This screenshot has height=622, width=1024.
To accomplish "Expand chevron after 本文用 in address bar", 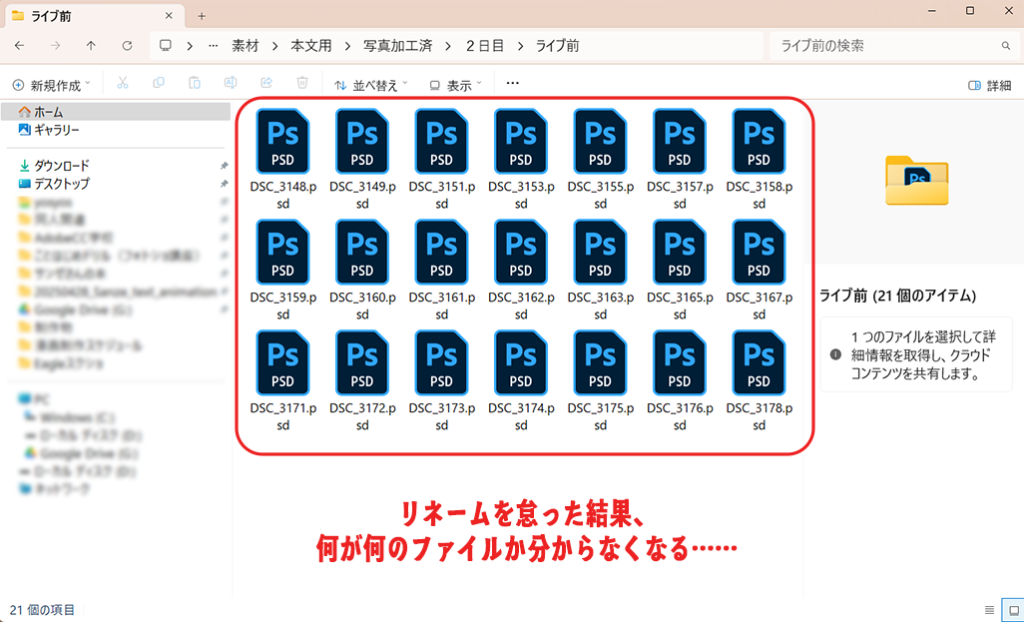I will (348, 46).
